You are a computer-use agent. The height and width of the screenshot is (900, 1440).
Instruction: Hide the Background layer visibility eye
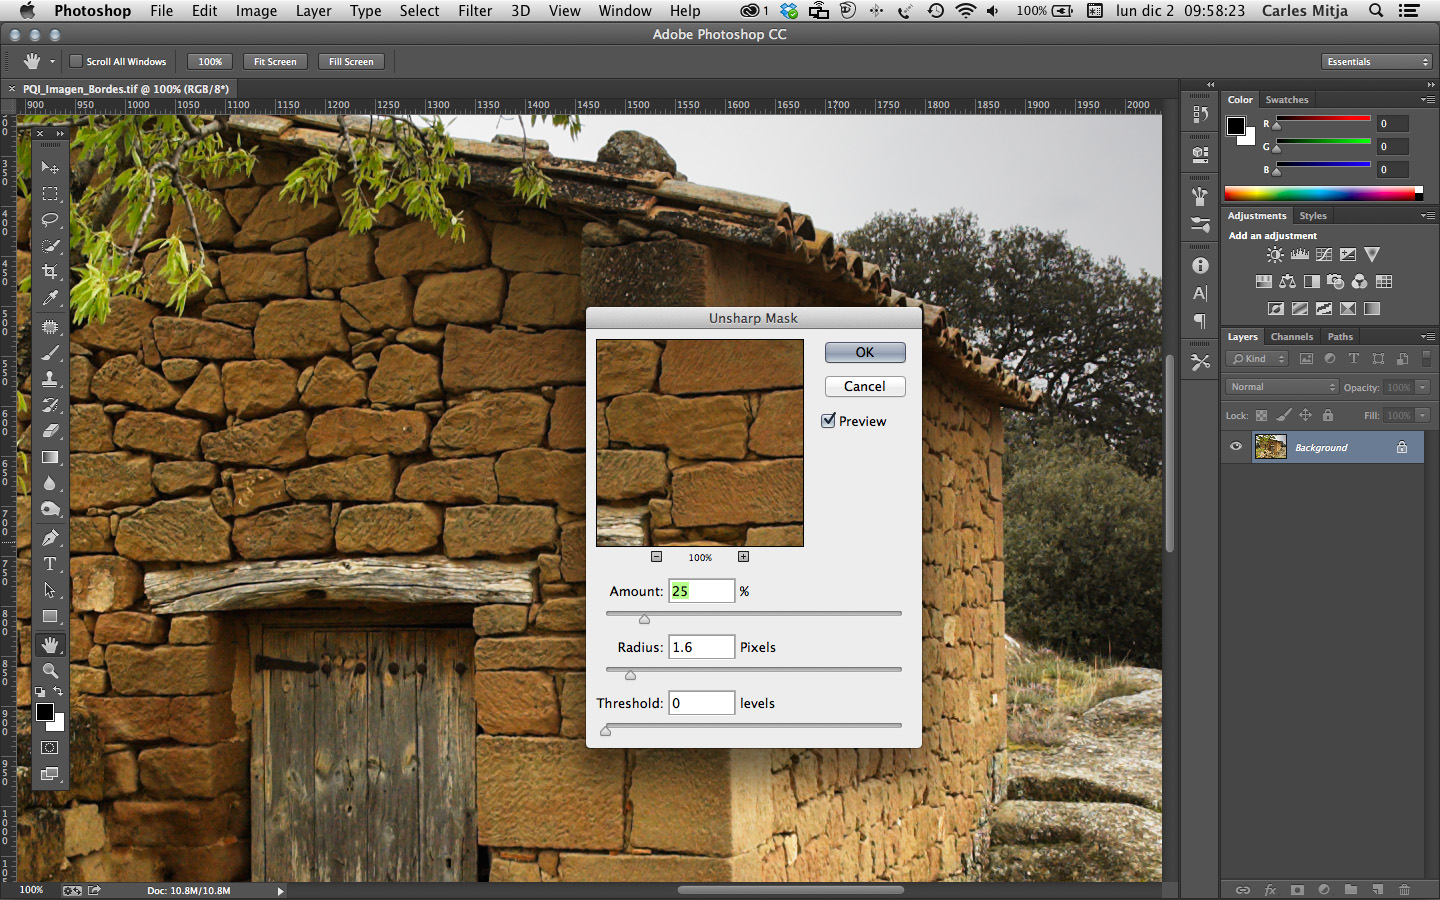[1236, 447]
